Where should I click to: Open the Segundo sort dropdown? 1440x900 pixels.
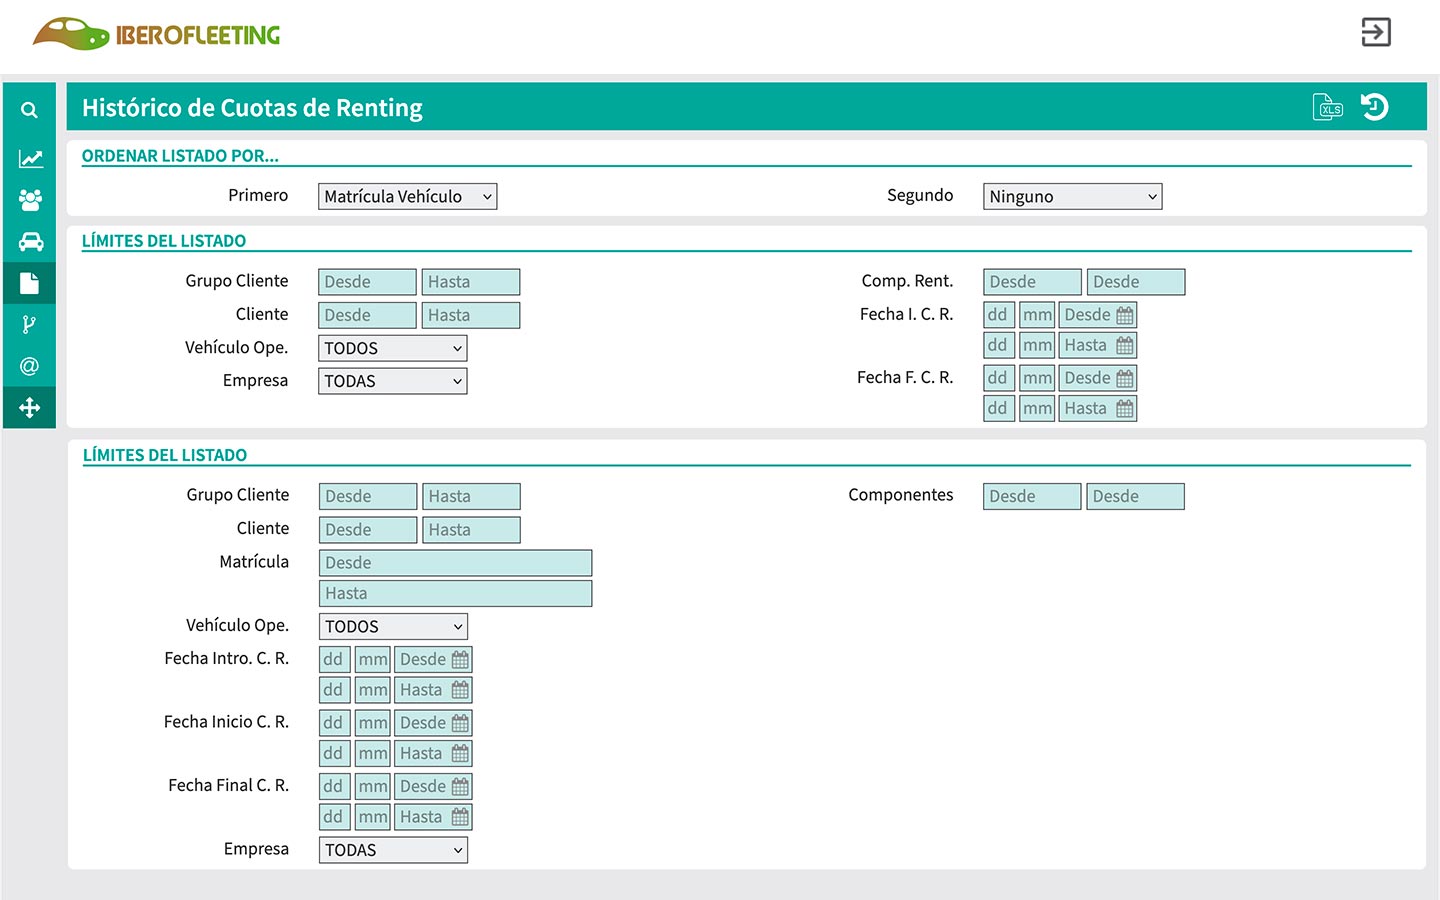click(x=1072, y=196)
